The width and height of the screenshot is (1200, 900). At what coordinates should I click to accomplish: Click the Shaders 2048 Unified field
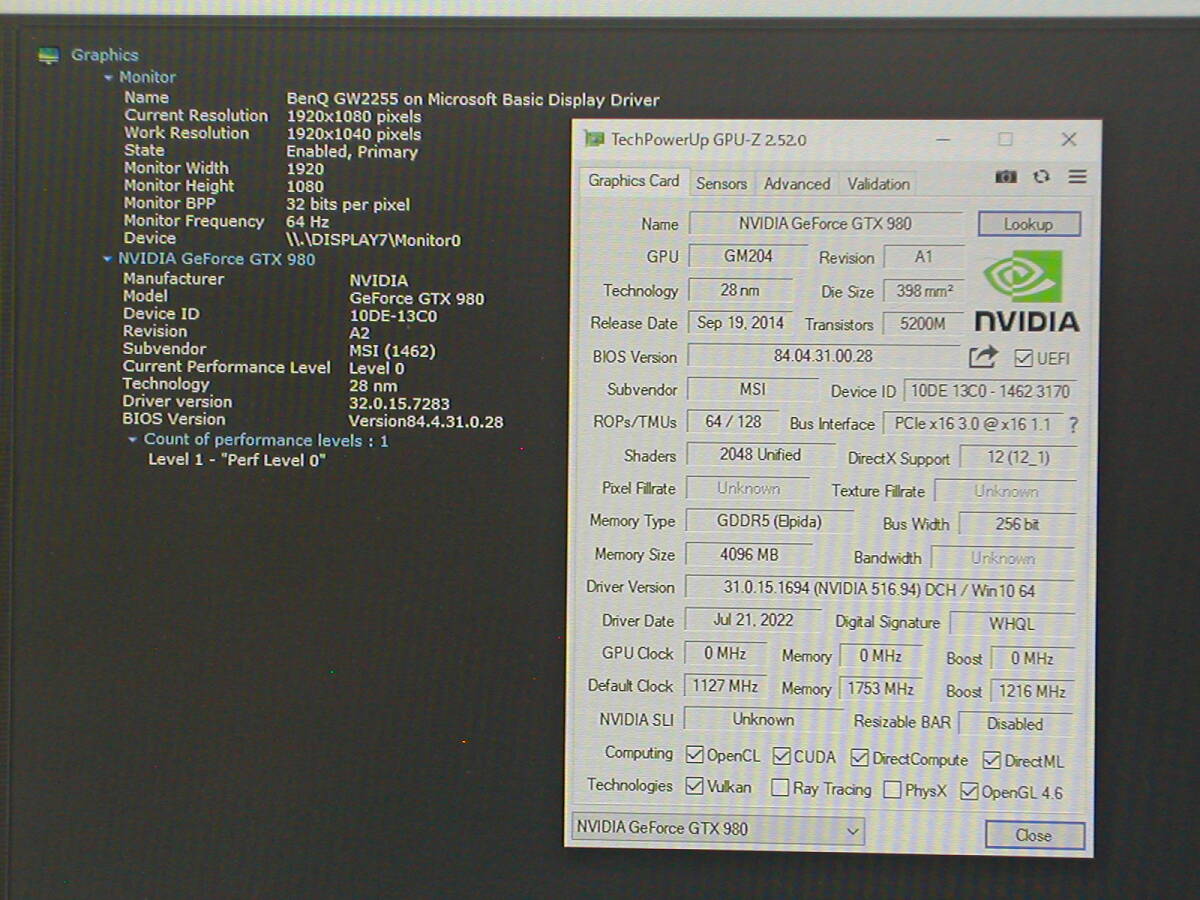[760, 455]
